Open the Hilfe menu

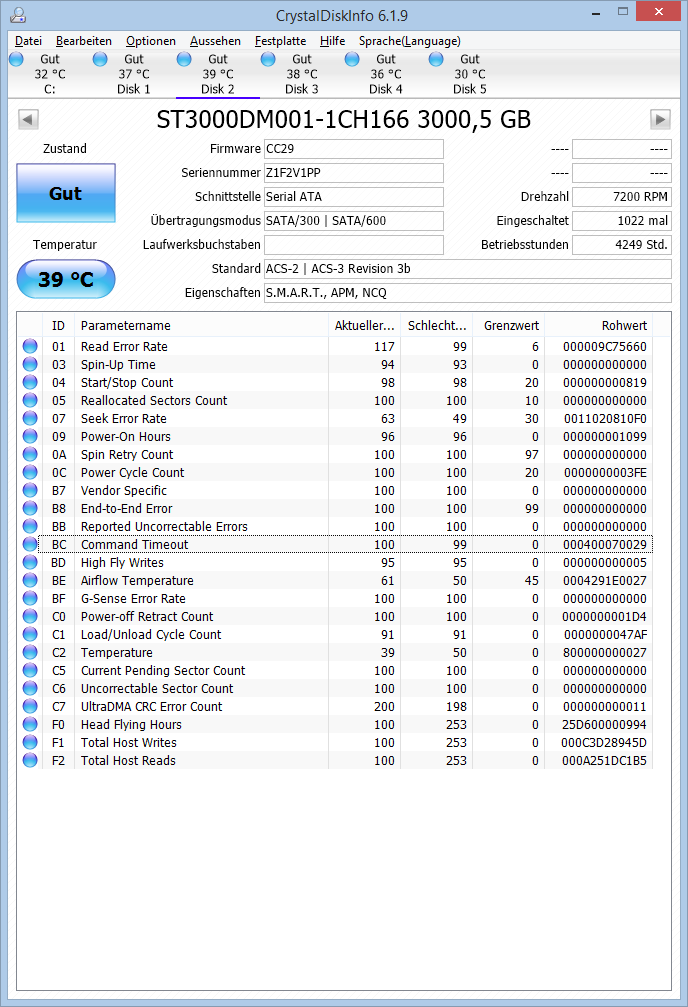pos(332,41)
